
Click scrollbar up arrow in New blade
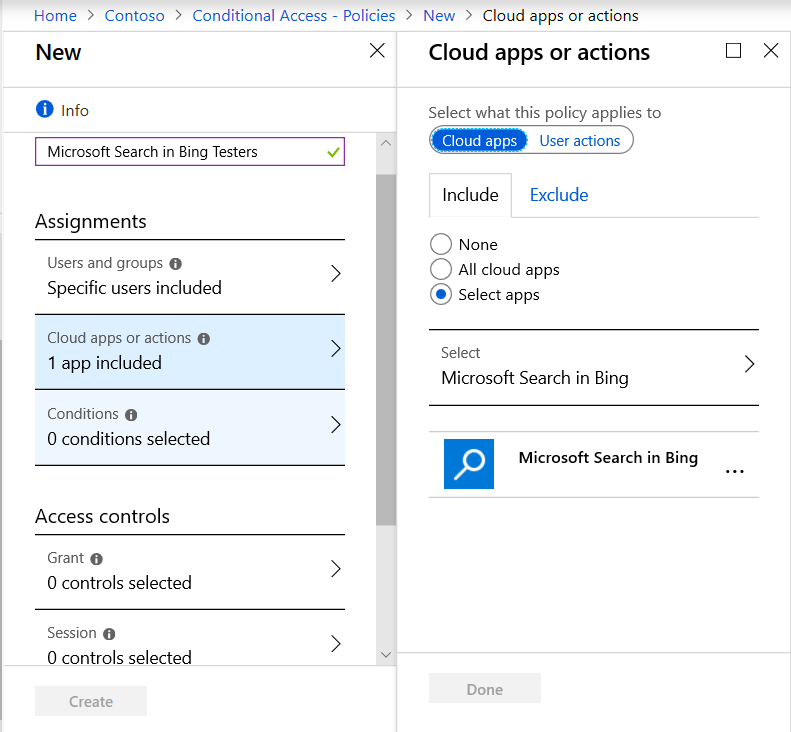click(x=386, y=143)
